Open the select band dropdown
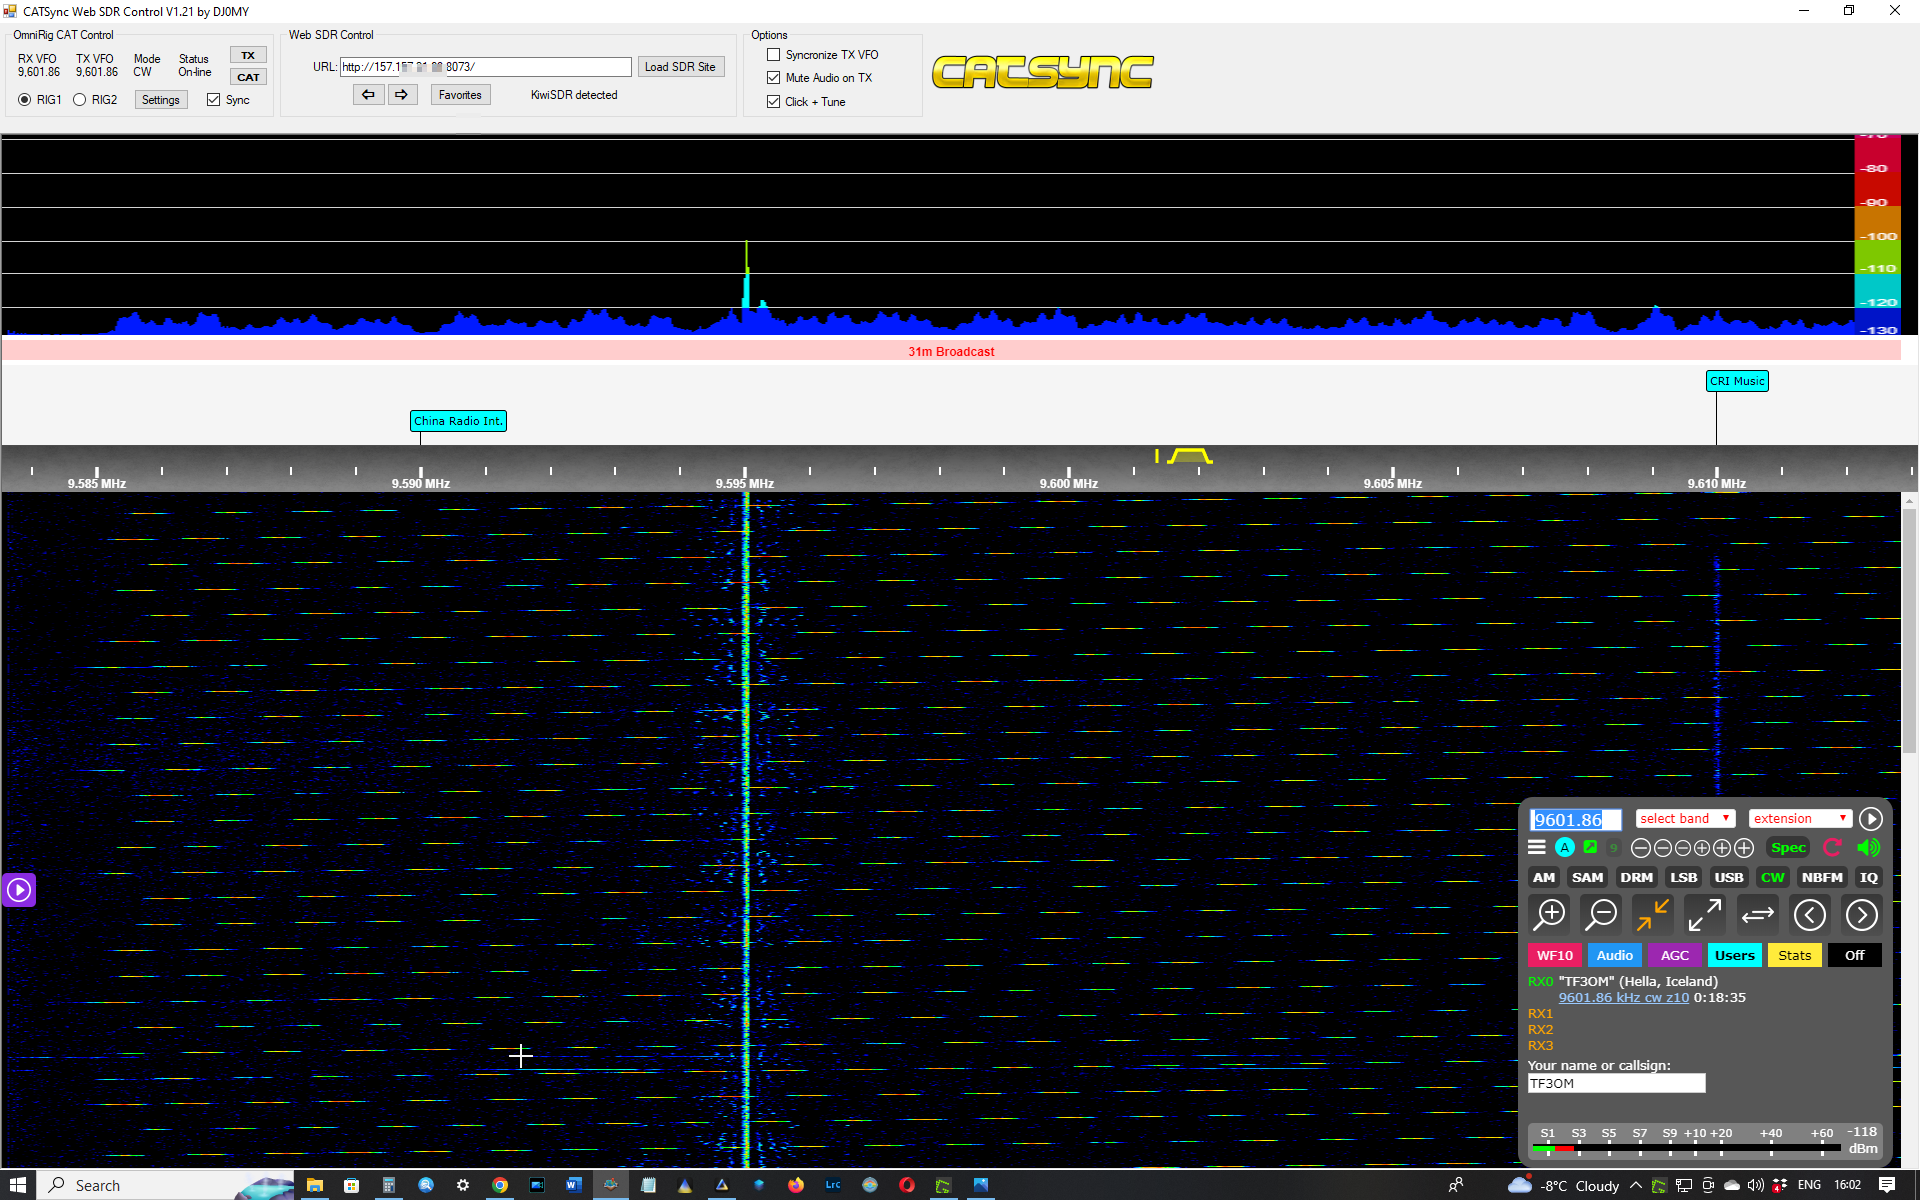 click(1684, 819)
